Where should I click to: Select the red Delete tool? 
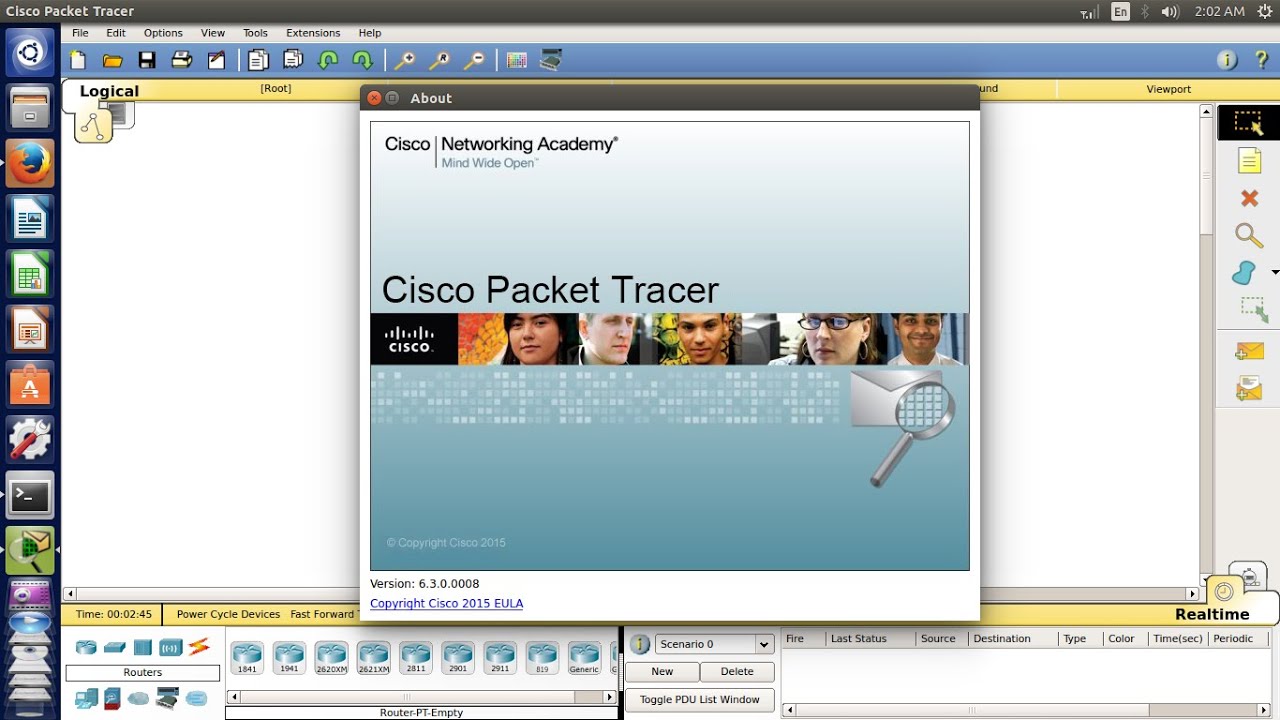click(x=1249, y=198)
